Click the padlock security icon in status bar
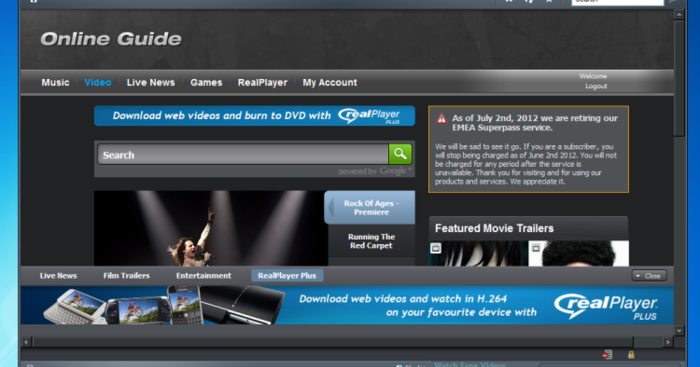This screenshot has height=367, width=700. tap(631, 354)
